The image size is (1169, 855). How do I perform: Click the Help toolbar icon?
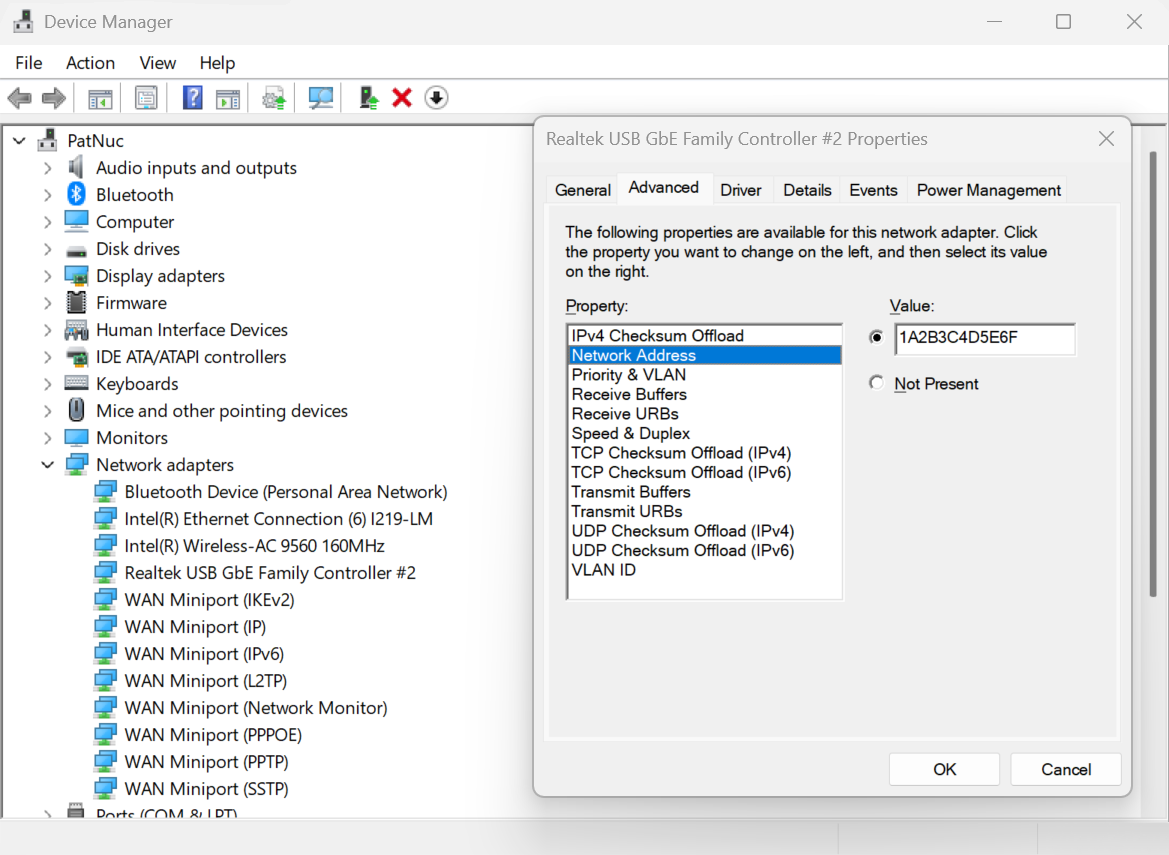pos(192,97)
